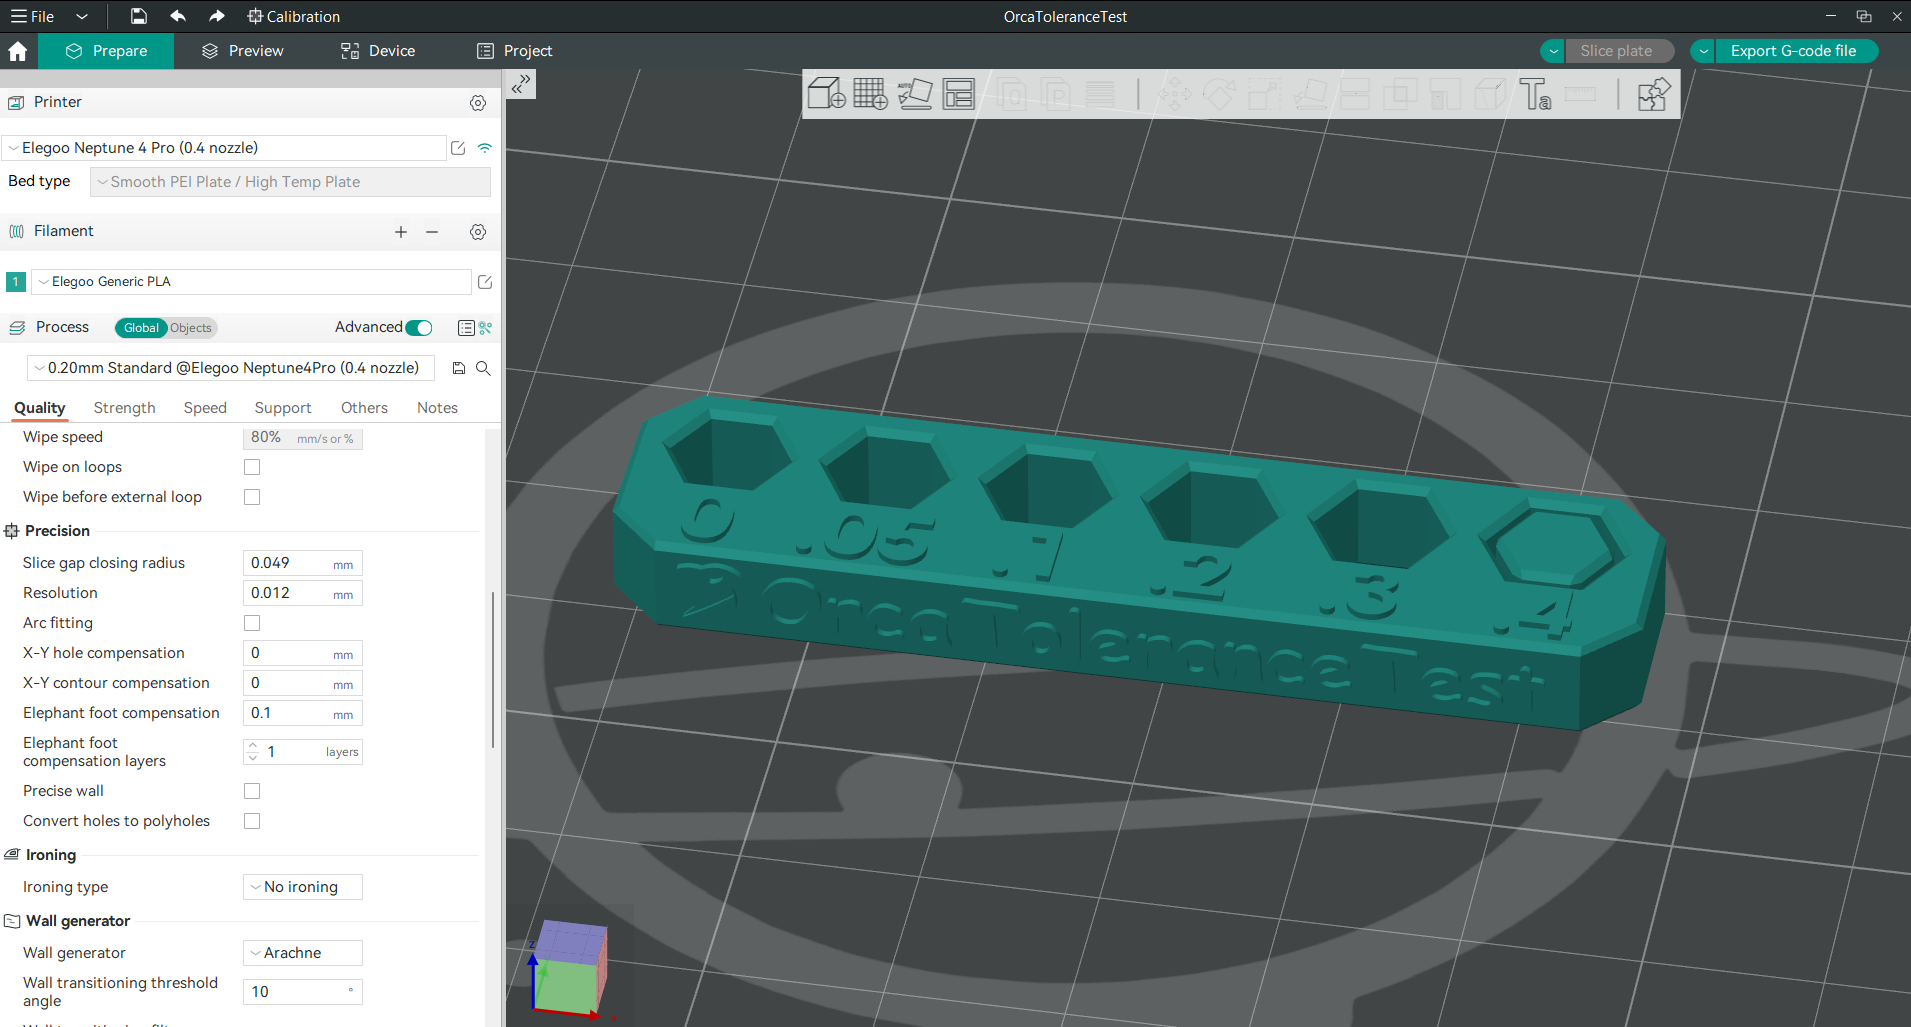This screenshot has height=1027, width=1911.
Task: Select the Move tool in viewport toolbar
Action: (x=1174, y=95)
